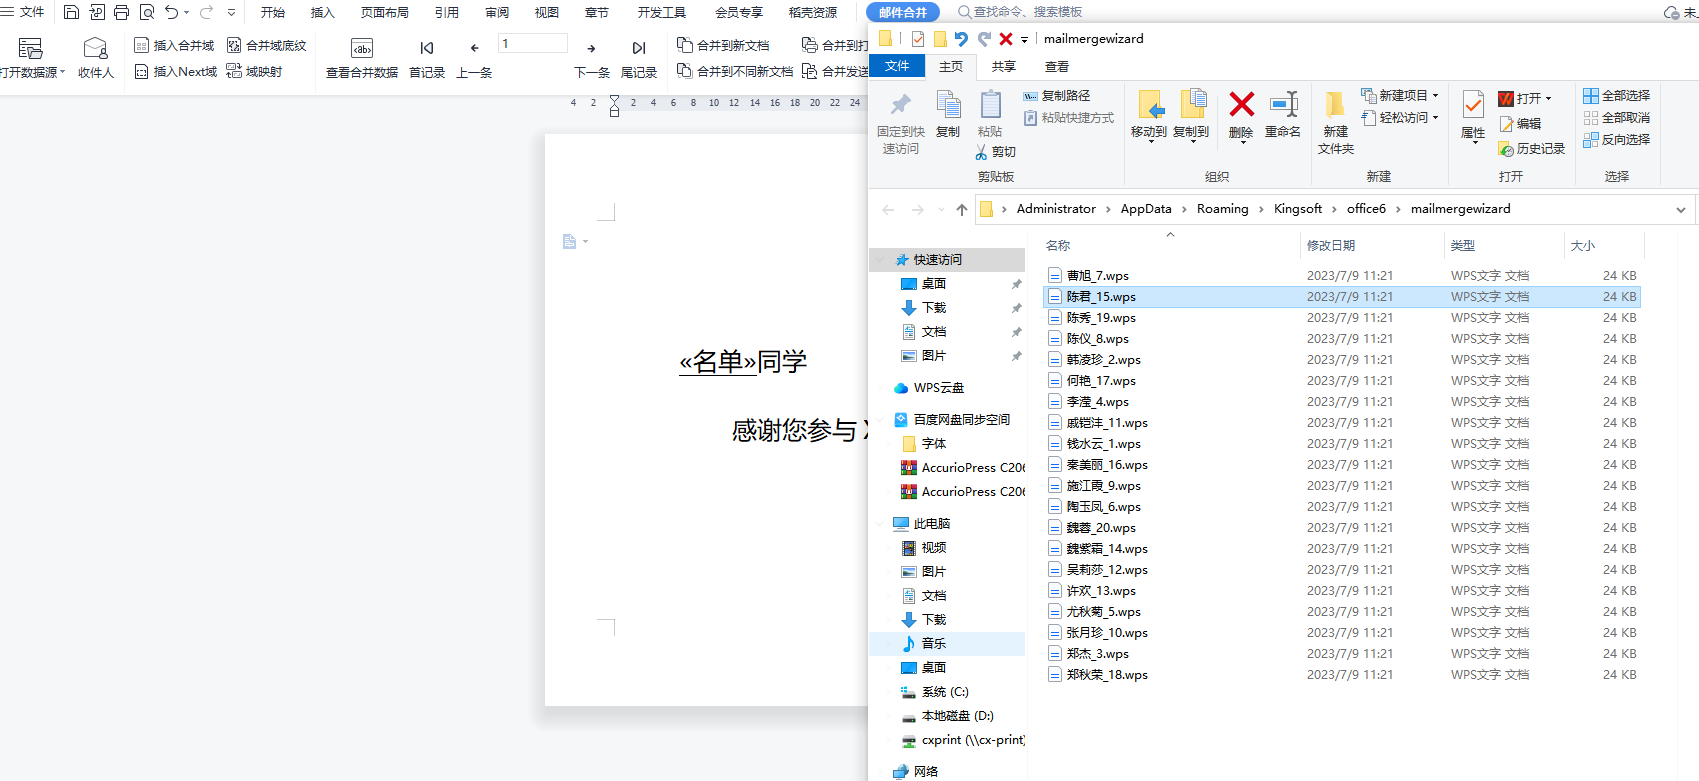Merge to new document (合并到新文档)
The height and width of the screenshot is (781, 1699).
click(x=723, y=45)
